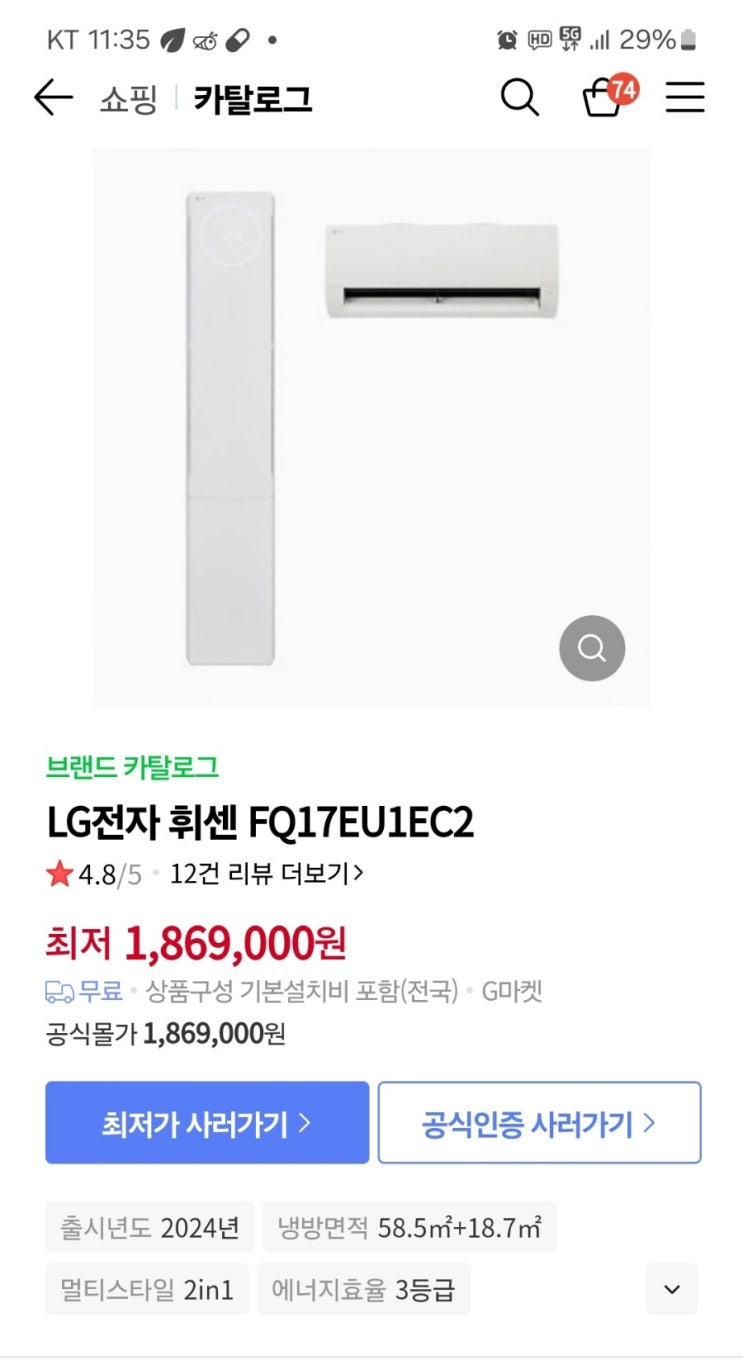Tap the red star rating icon
The image size is (743, 1360).
click(59, 874)
